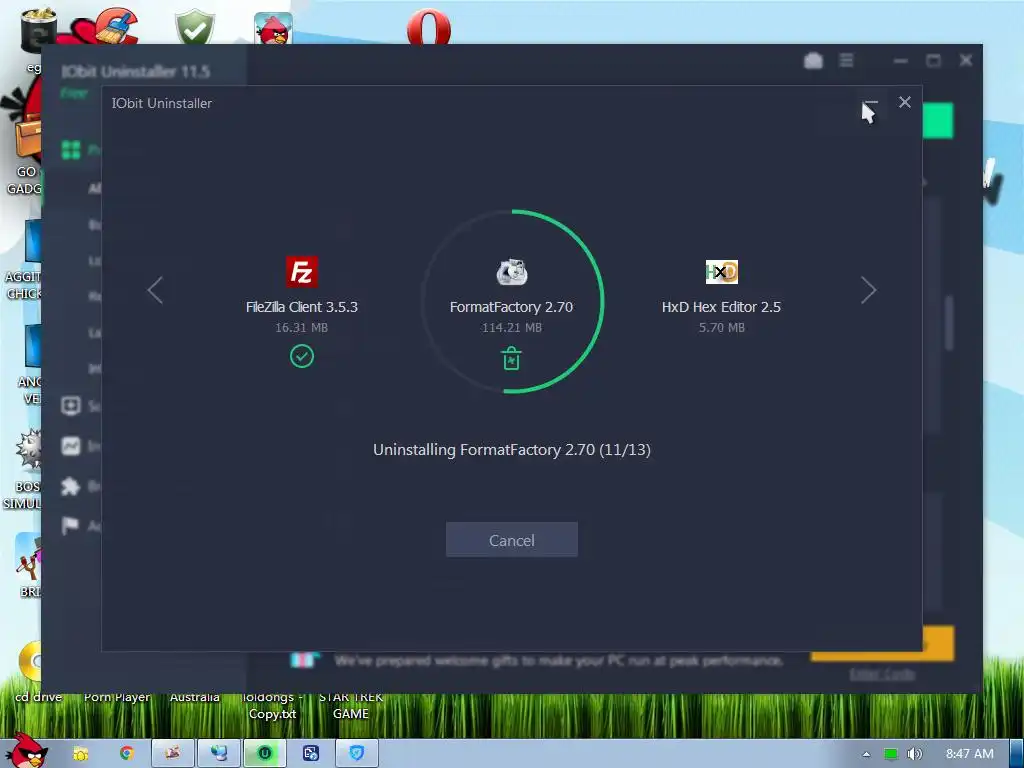Click the Programs grid icon in sidebar
Viewport: 1024px width, 768px height.
[71, 150]
